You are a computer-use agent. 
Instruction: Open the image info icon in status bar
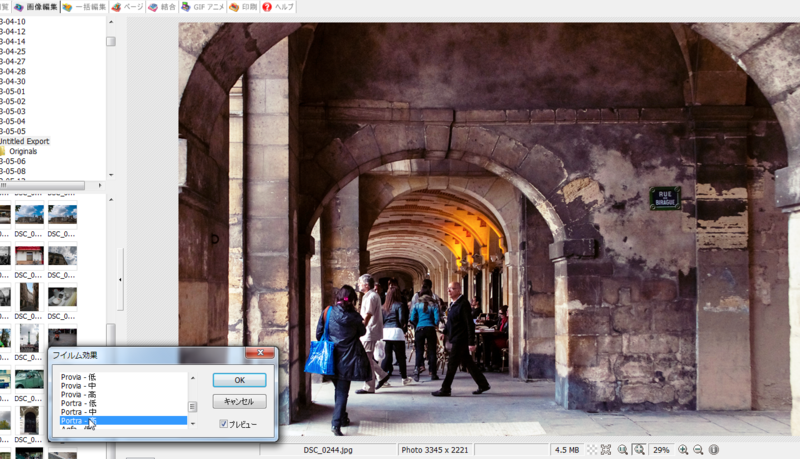pos(714,450)
